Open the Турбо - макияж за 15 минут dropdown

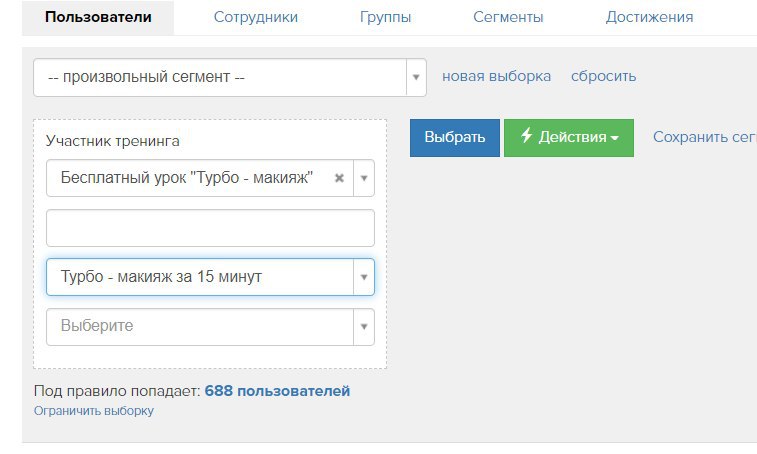coord(210,277)
